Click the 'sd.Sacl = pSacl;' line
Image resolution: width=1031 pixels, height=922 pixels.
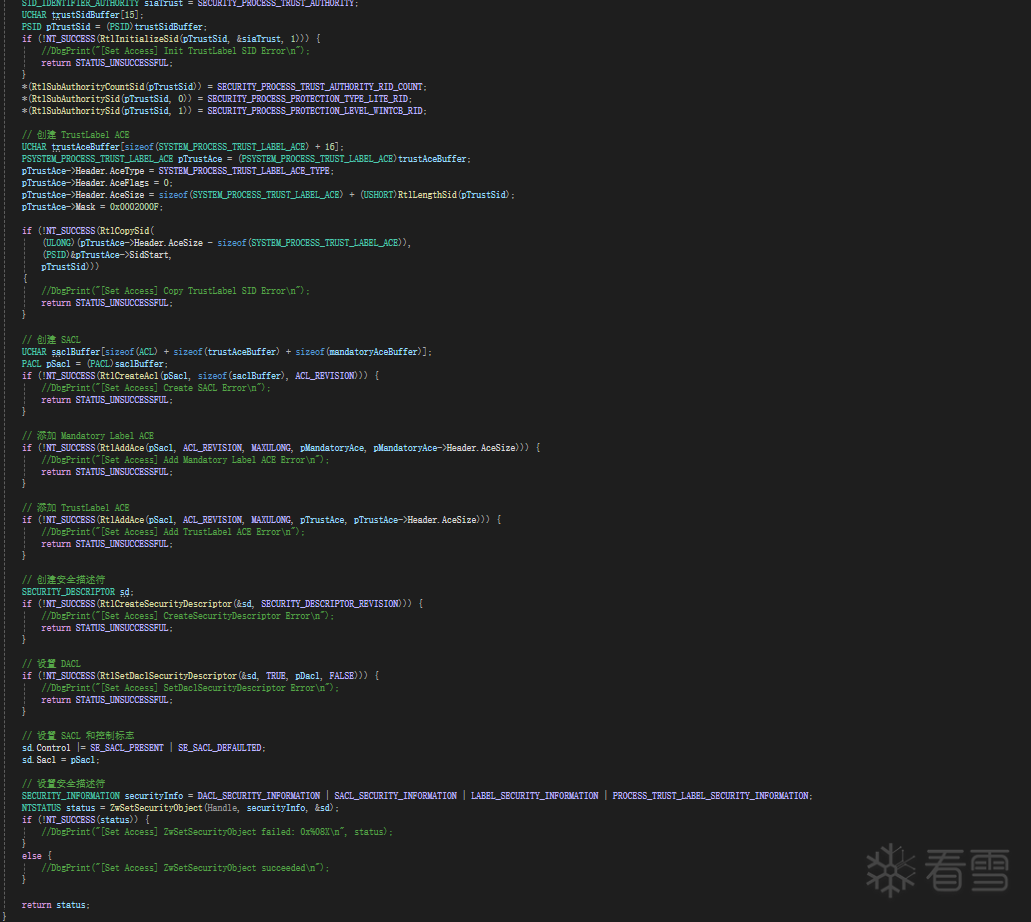pyautogui.click(x=60, y=760)
